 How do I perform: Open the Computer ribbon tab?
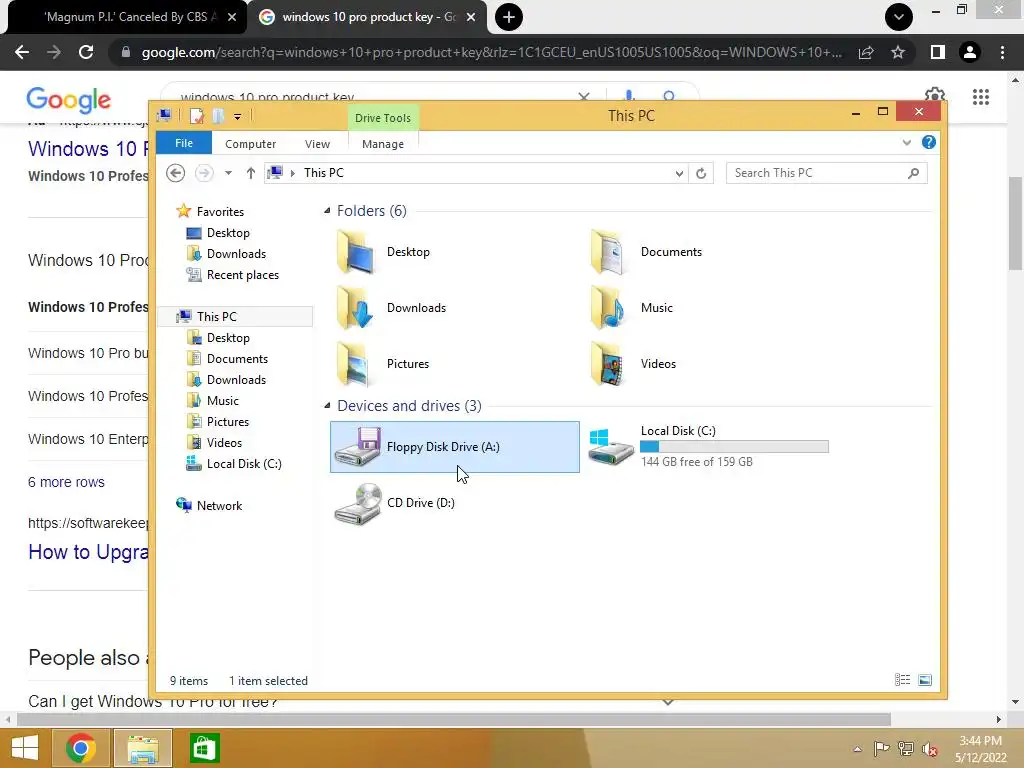pyautogui.click(x=250, y=144)
